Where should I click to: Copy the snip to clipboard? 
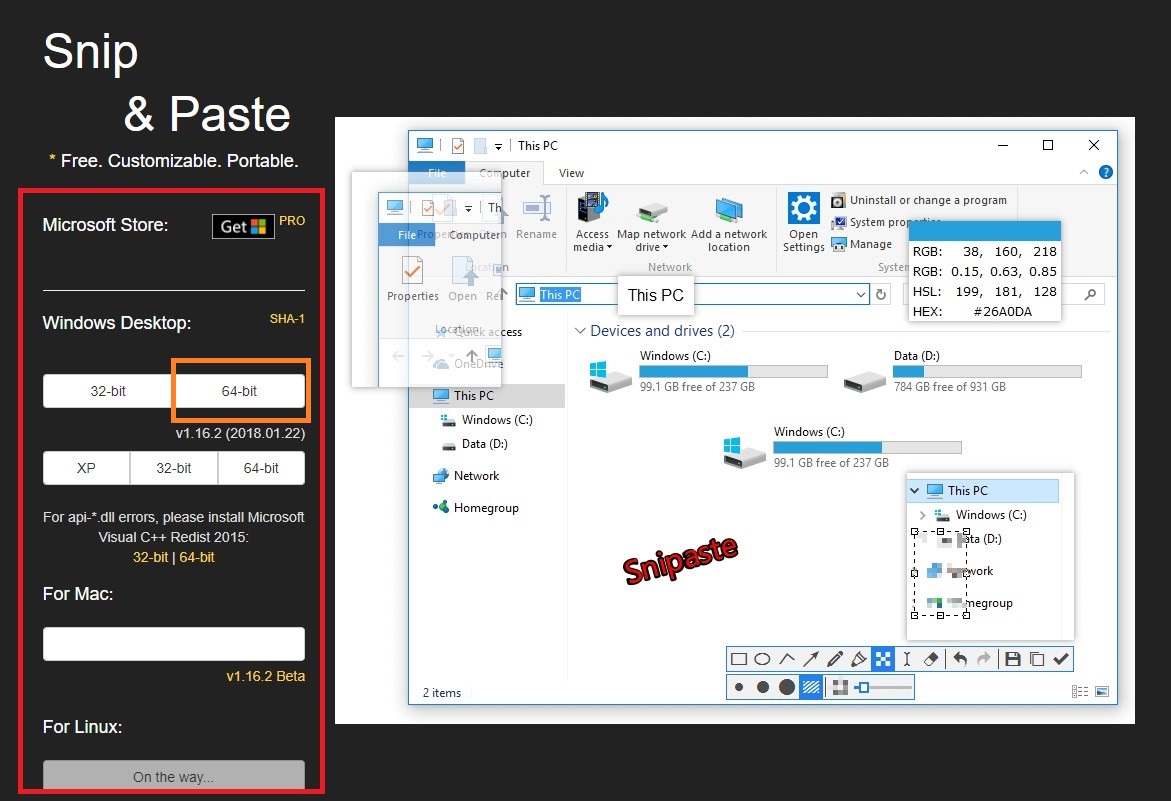pos(1037,659)
